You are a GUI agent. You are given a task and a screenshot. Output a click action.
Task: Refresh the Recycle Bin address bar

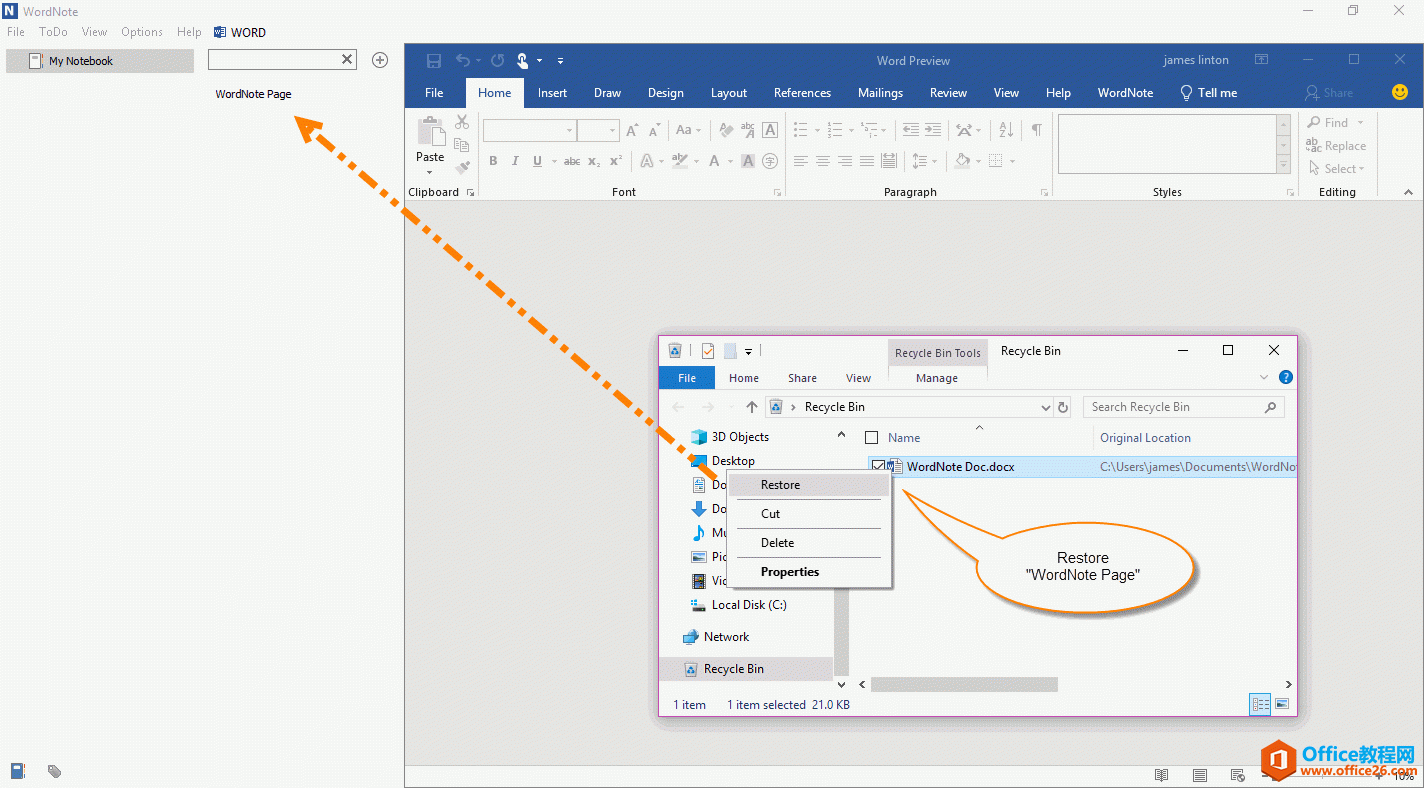coord(1063,407)
